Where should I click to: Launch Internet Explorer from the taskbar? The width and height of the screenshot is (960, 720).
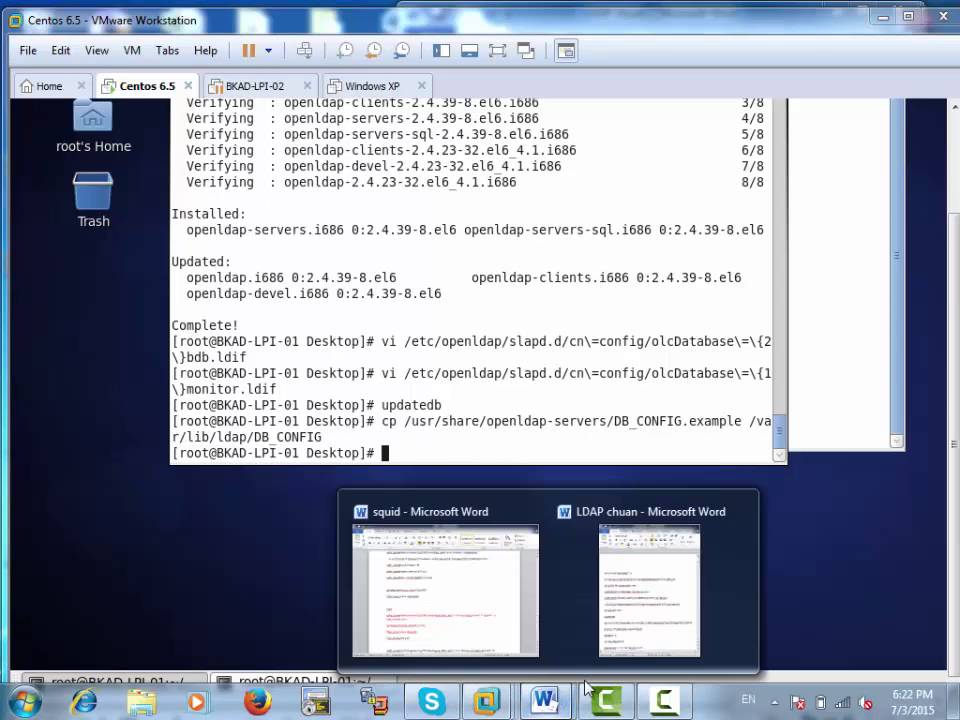(x=84, y=702)
